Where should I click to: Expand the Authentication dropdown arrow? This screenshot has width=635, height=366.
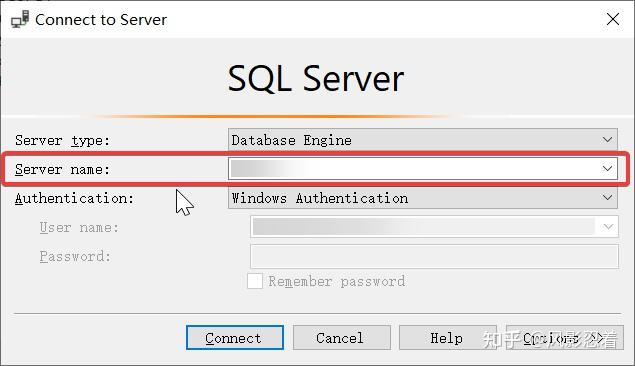click(x=607, y=198)
